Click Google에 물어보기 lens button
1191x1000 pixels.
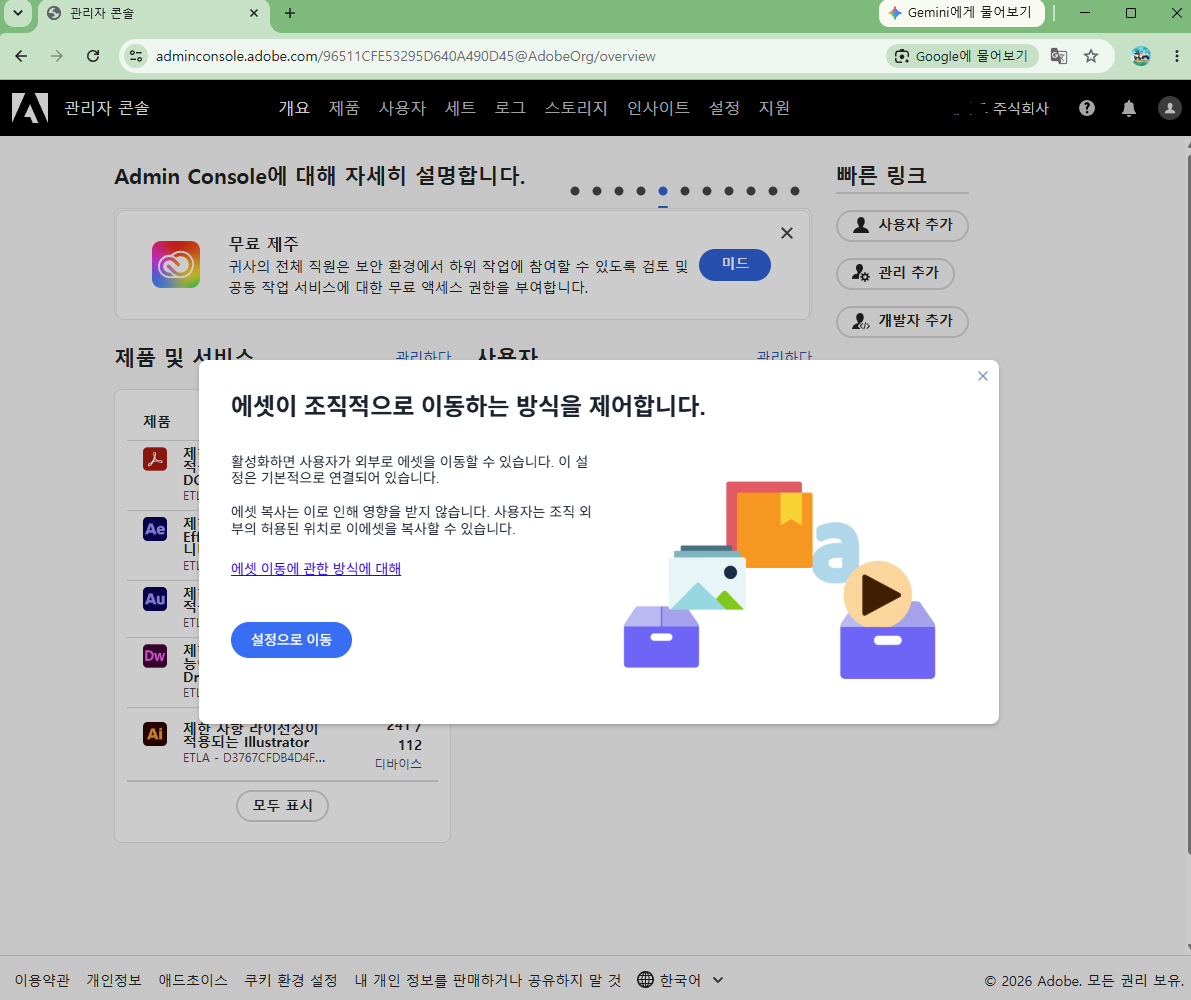(x=962, y=55)
